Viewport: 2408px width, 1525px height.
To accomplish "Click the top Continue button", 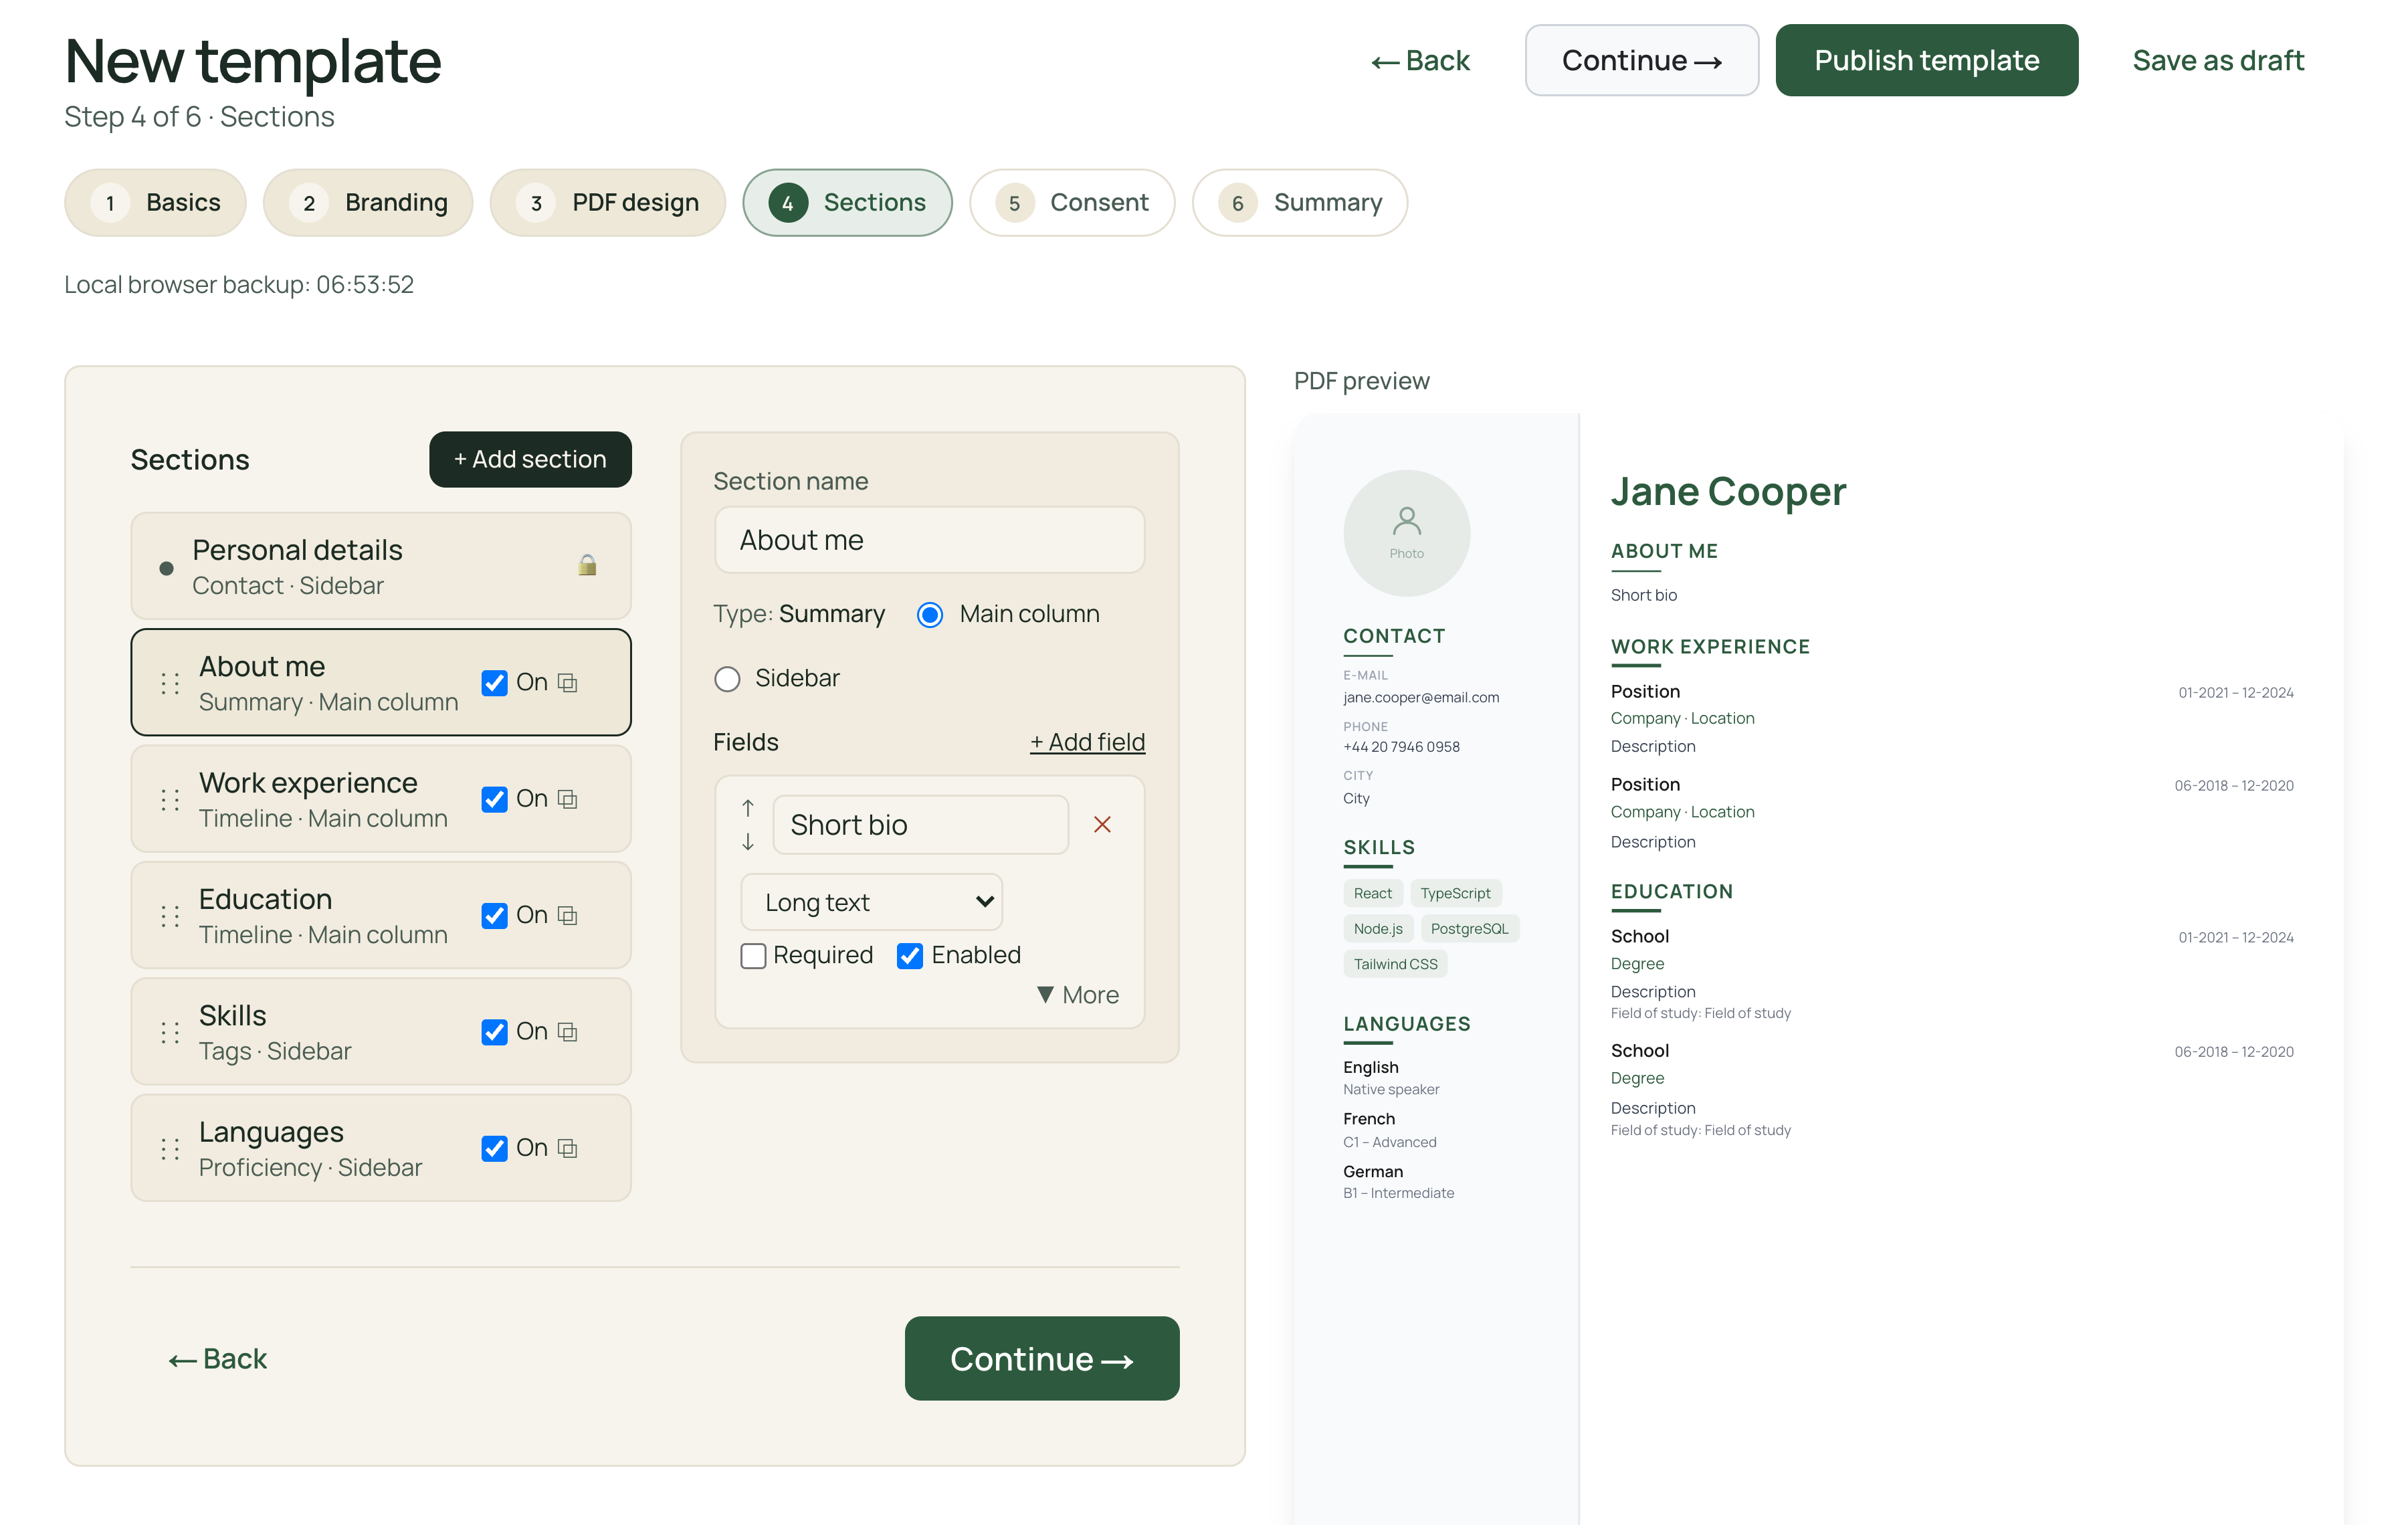I will 1641,61.
